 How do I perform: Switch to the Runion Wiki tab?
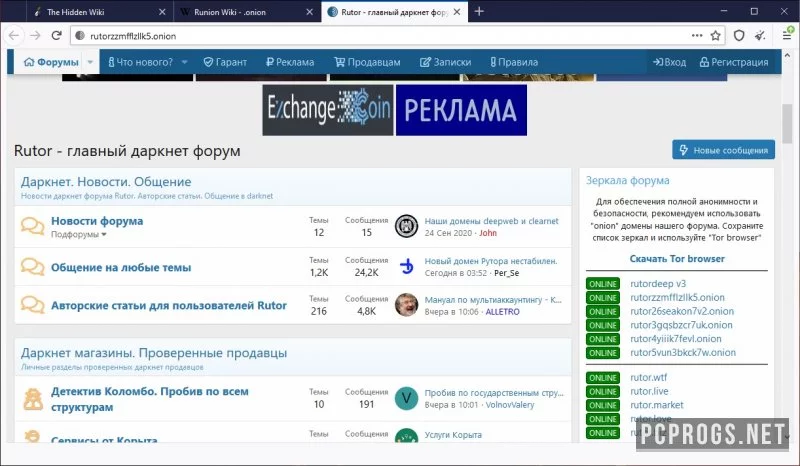[247, 12]
